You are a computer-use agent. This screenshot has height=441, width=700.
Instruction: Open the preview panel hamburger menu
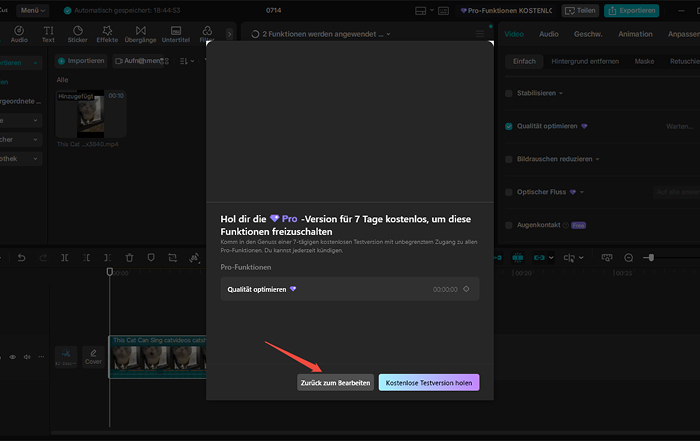(480, 34)
